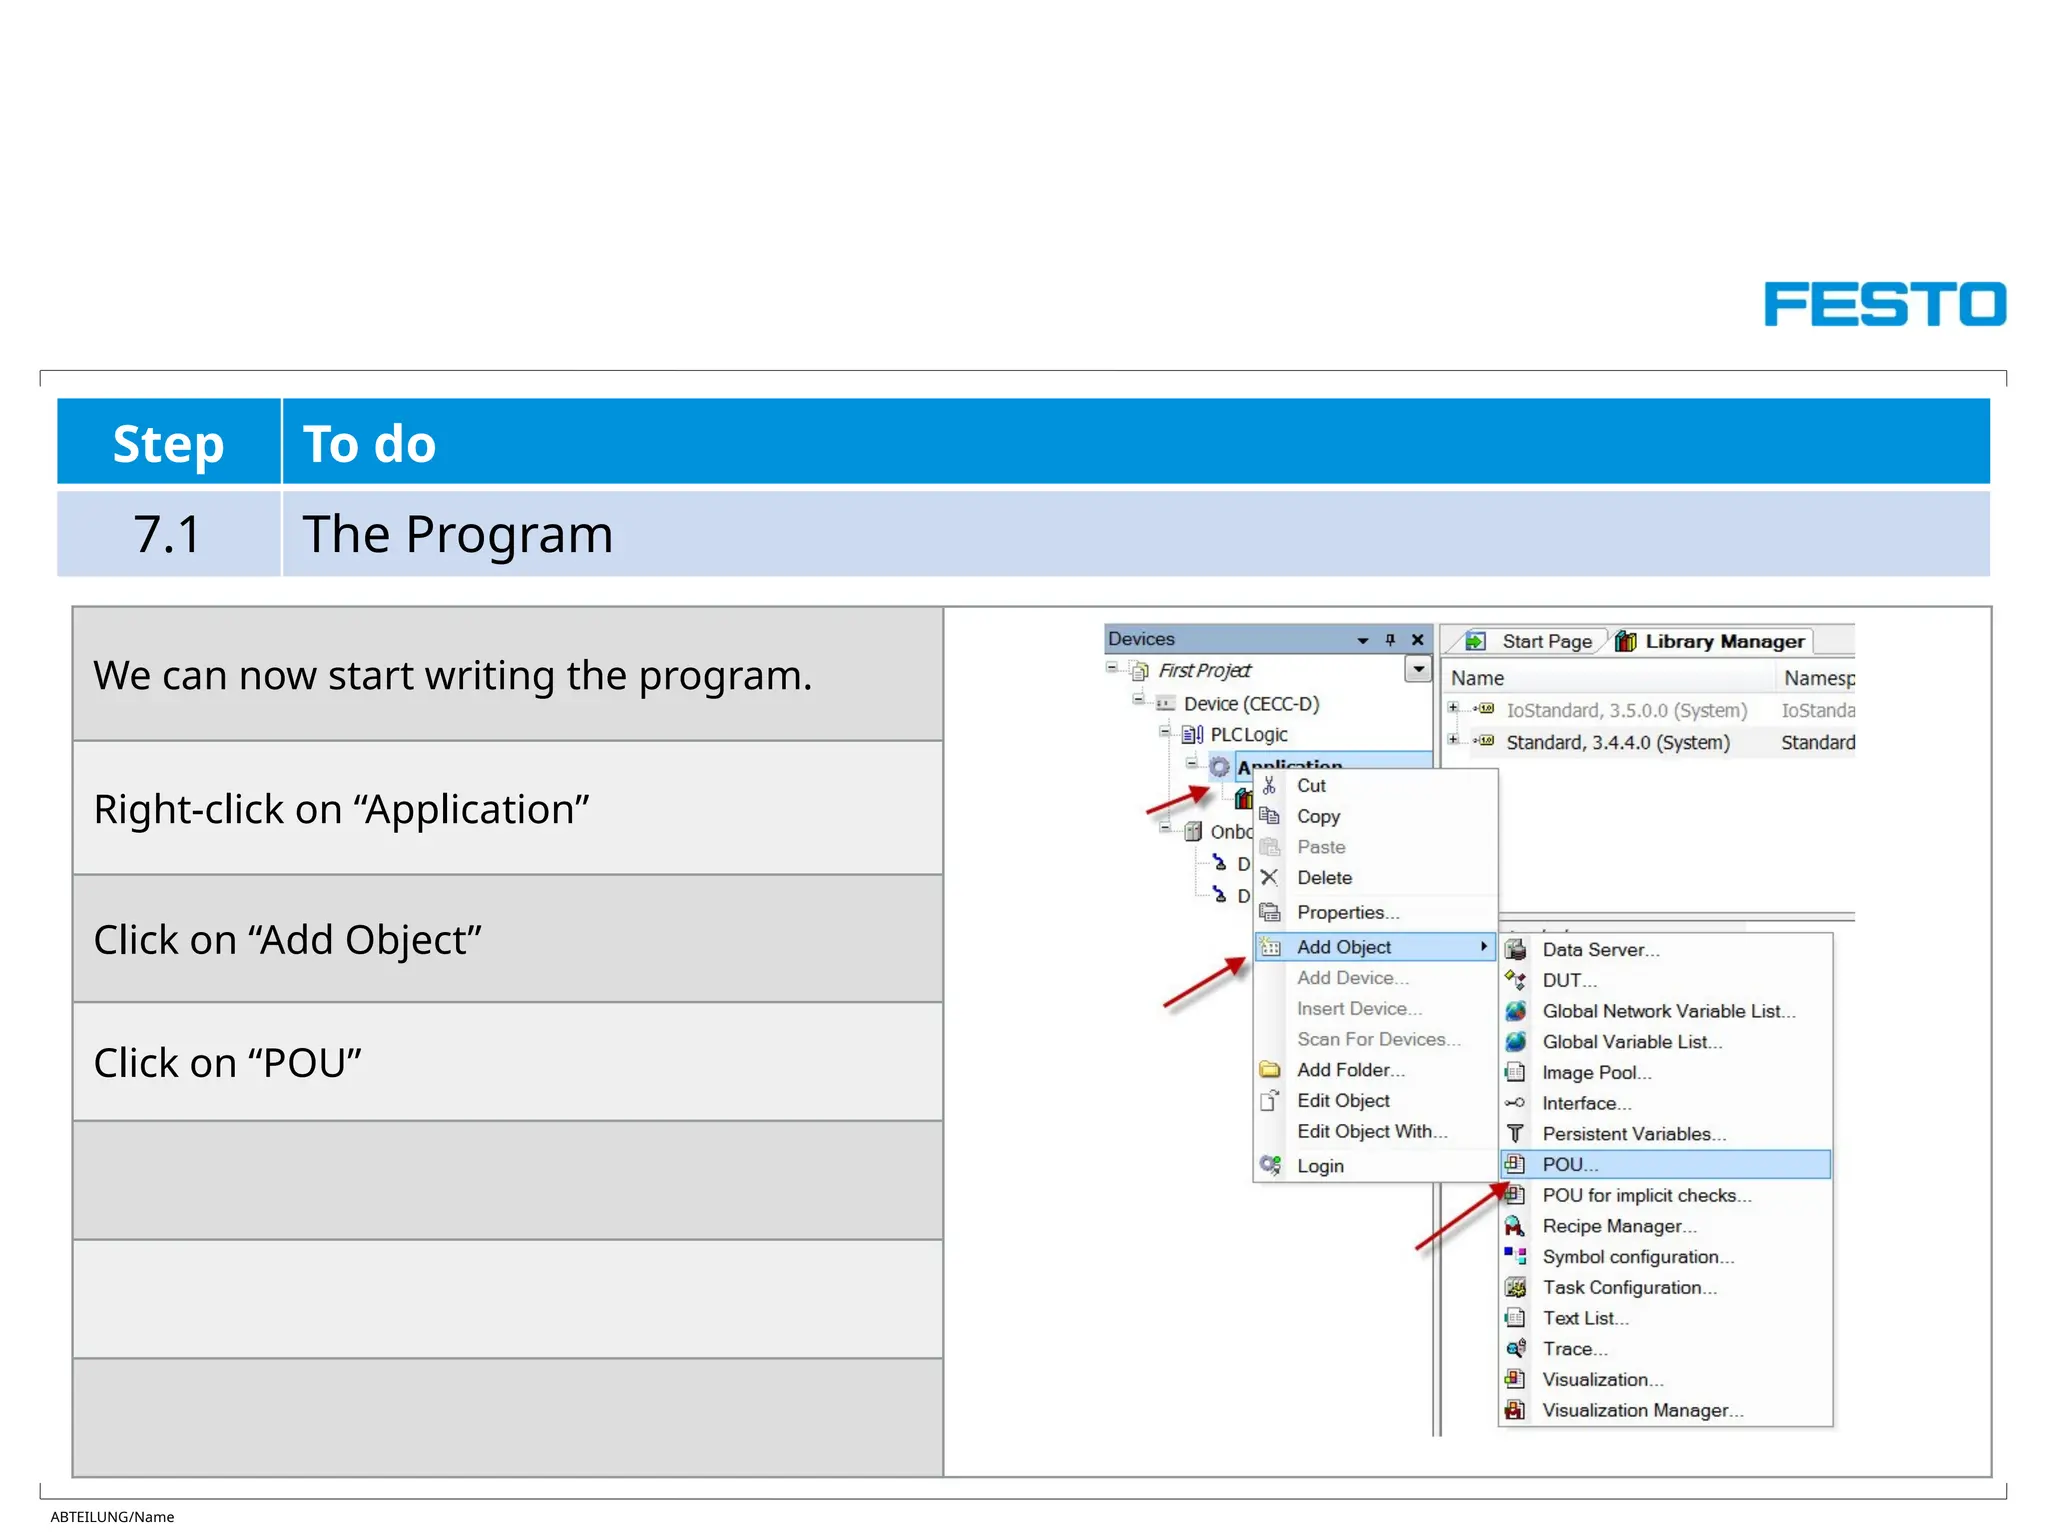This screenshot has height=1536, width=2048.
Task: Select the Cut scissors icon
Action: pyautogui.click(x=1269, y=785)
